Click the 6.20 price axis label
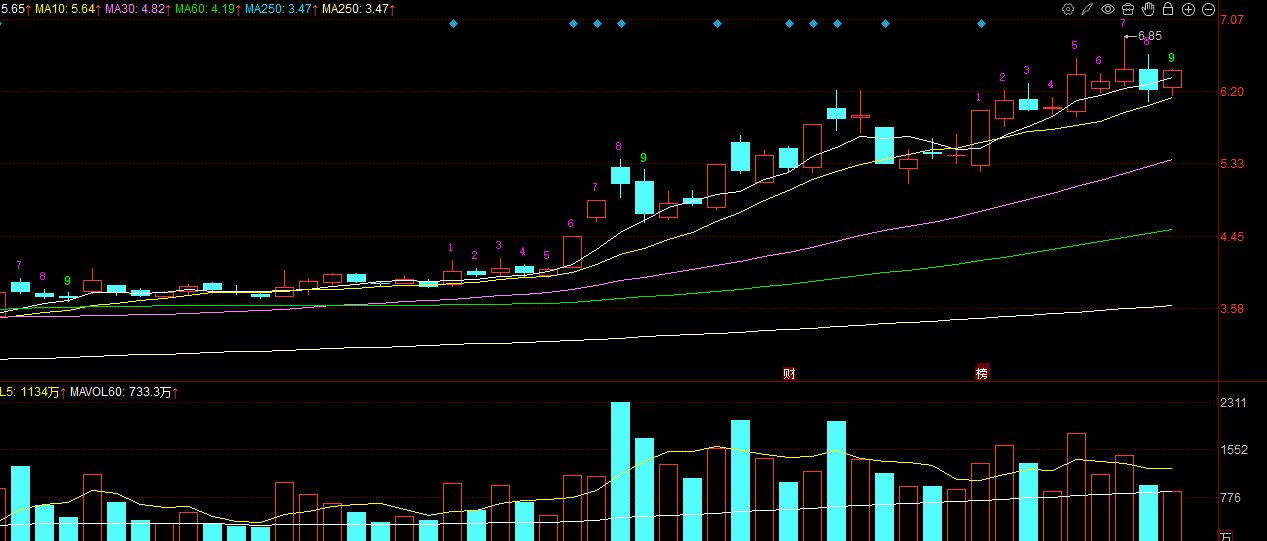The width and height of the screenshot is (1267, 541). tap(1232, 91)
